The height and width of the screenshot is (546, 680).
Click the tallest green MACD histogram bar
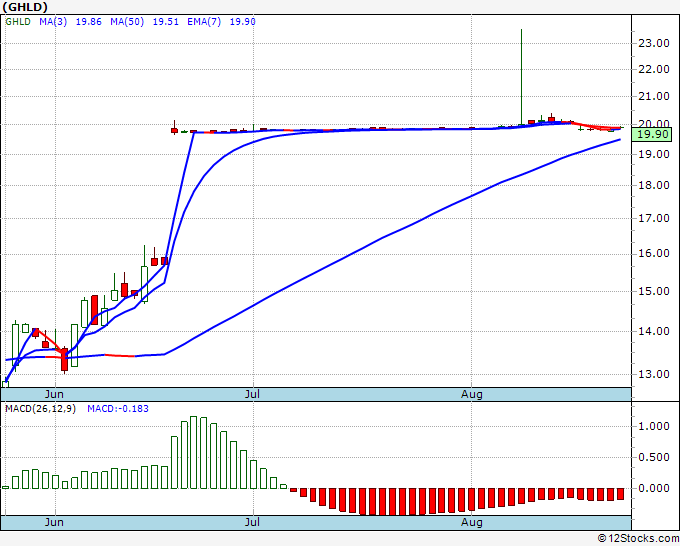pyautogui.click(x=194, y=452)
